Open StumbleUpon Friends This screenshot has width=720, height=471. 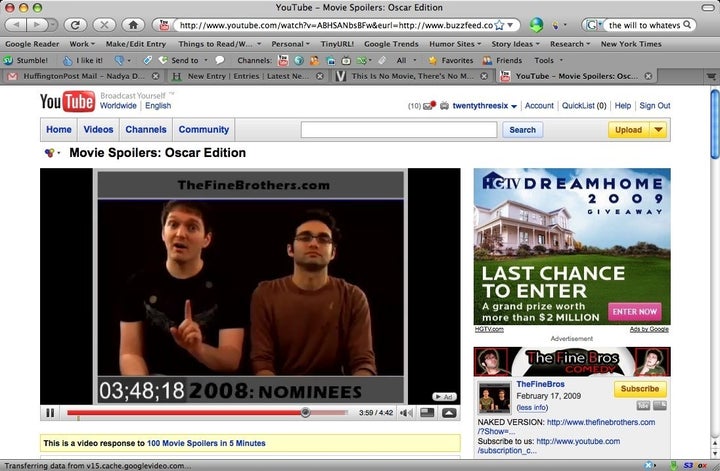[502, 60]
